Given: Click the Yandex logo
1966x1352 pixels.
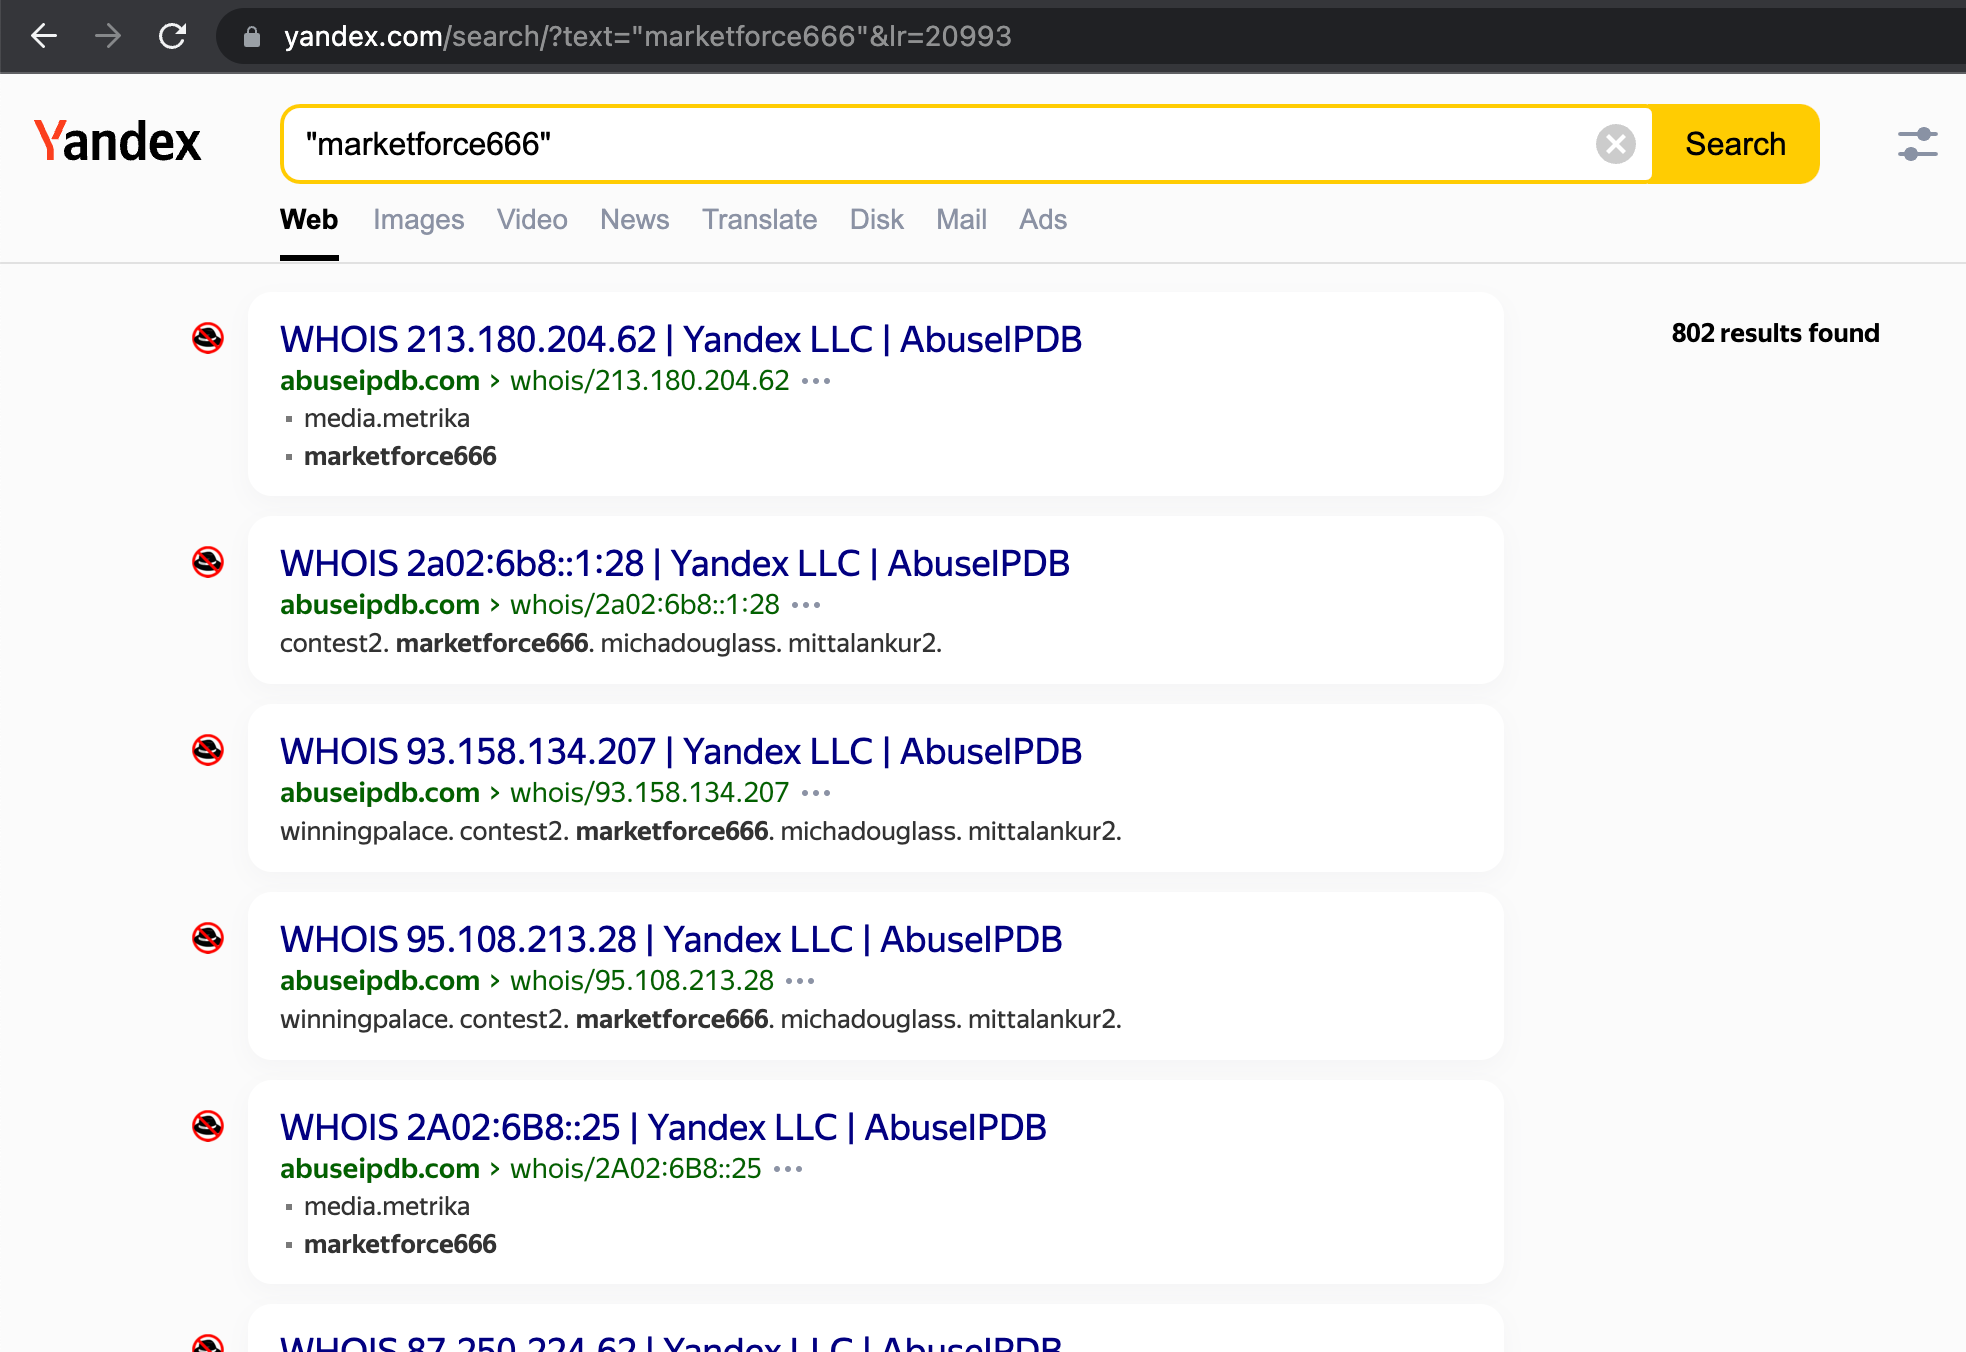Looking at the screenshot, I should (118, 141).
